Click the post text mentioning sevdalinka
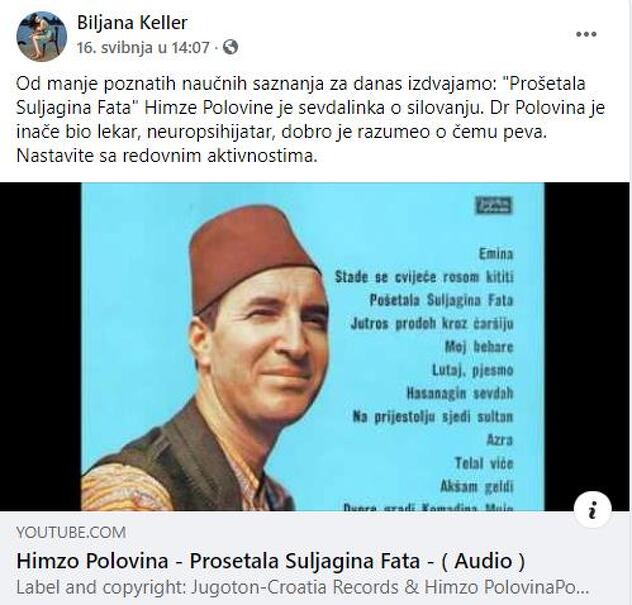 tap(310, 120)
